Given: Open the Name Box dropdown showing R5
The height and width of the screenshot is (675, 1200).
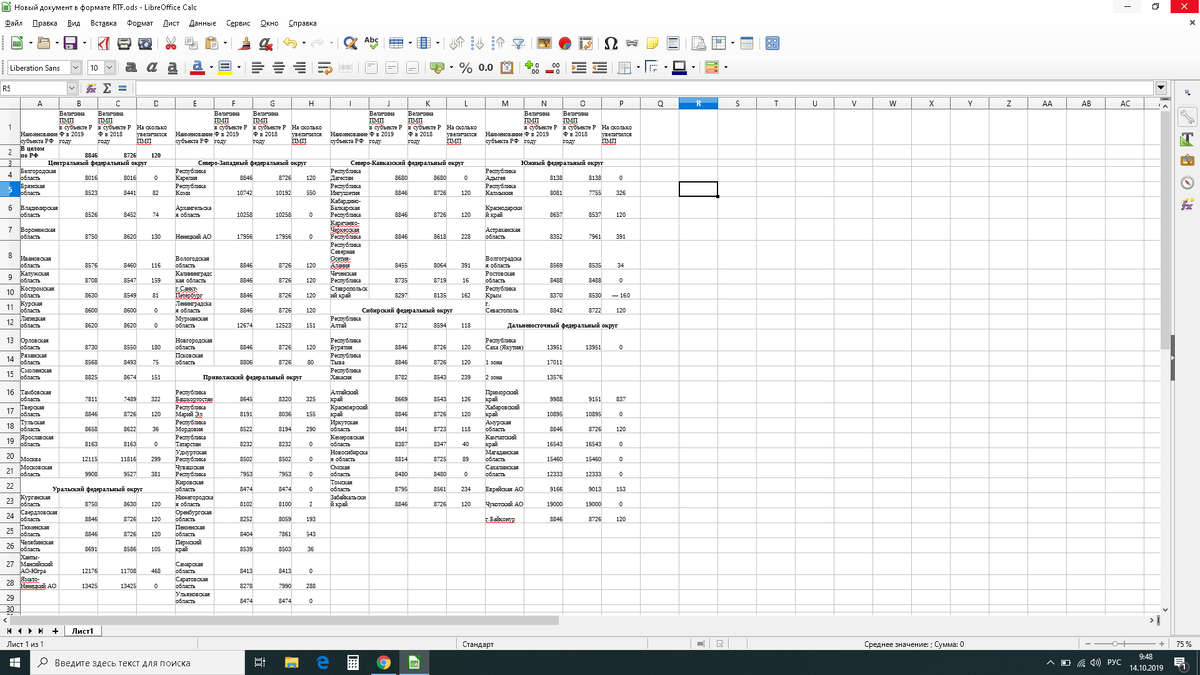Looking at the screenshot, I should [x=72, y=88].
